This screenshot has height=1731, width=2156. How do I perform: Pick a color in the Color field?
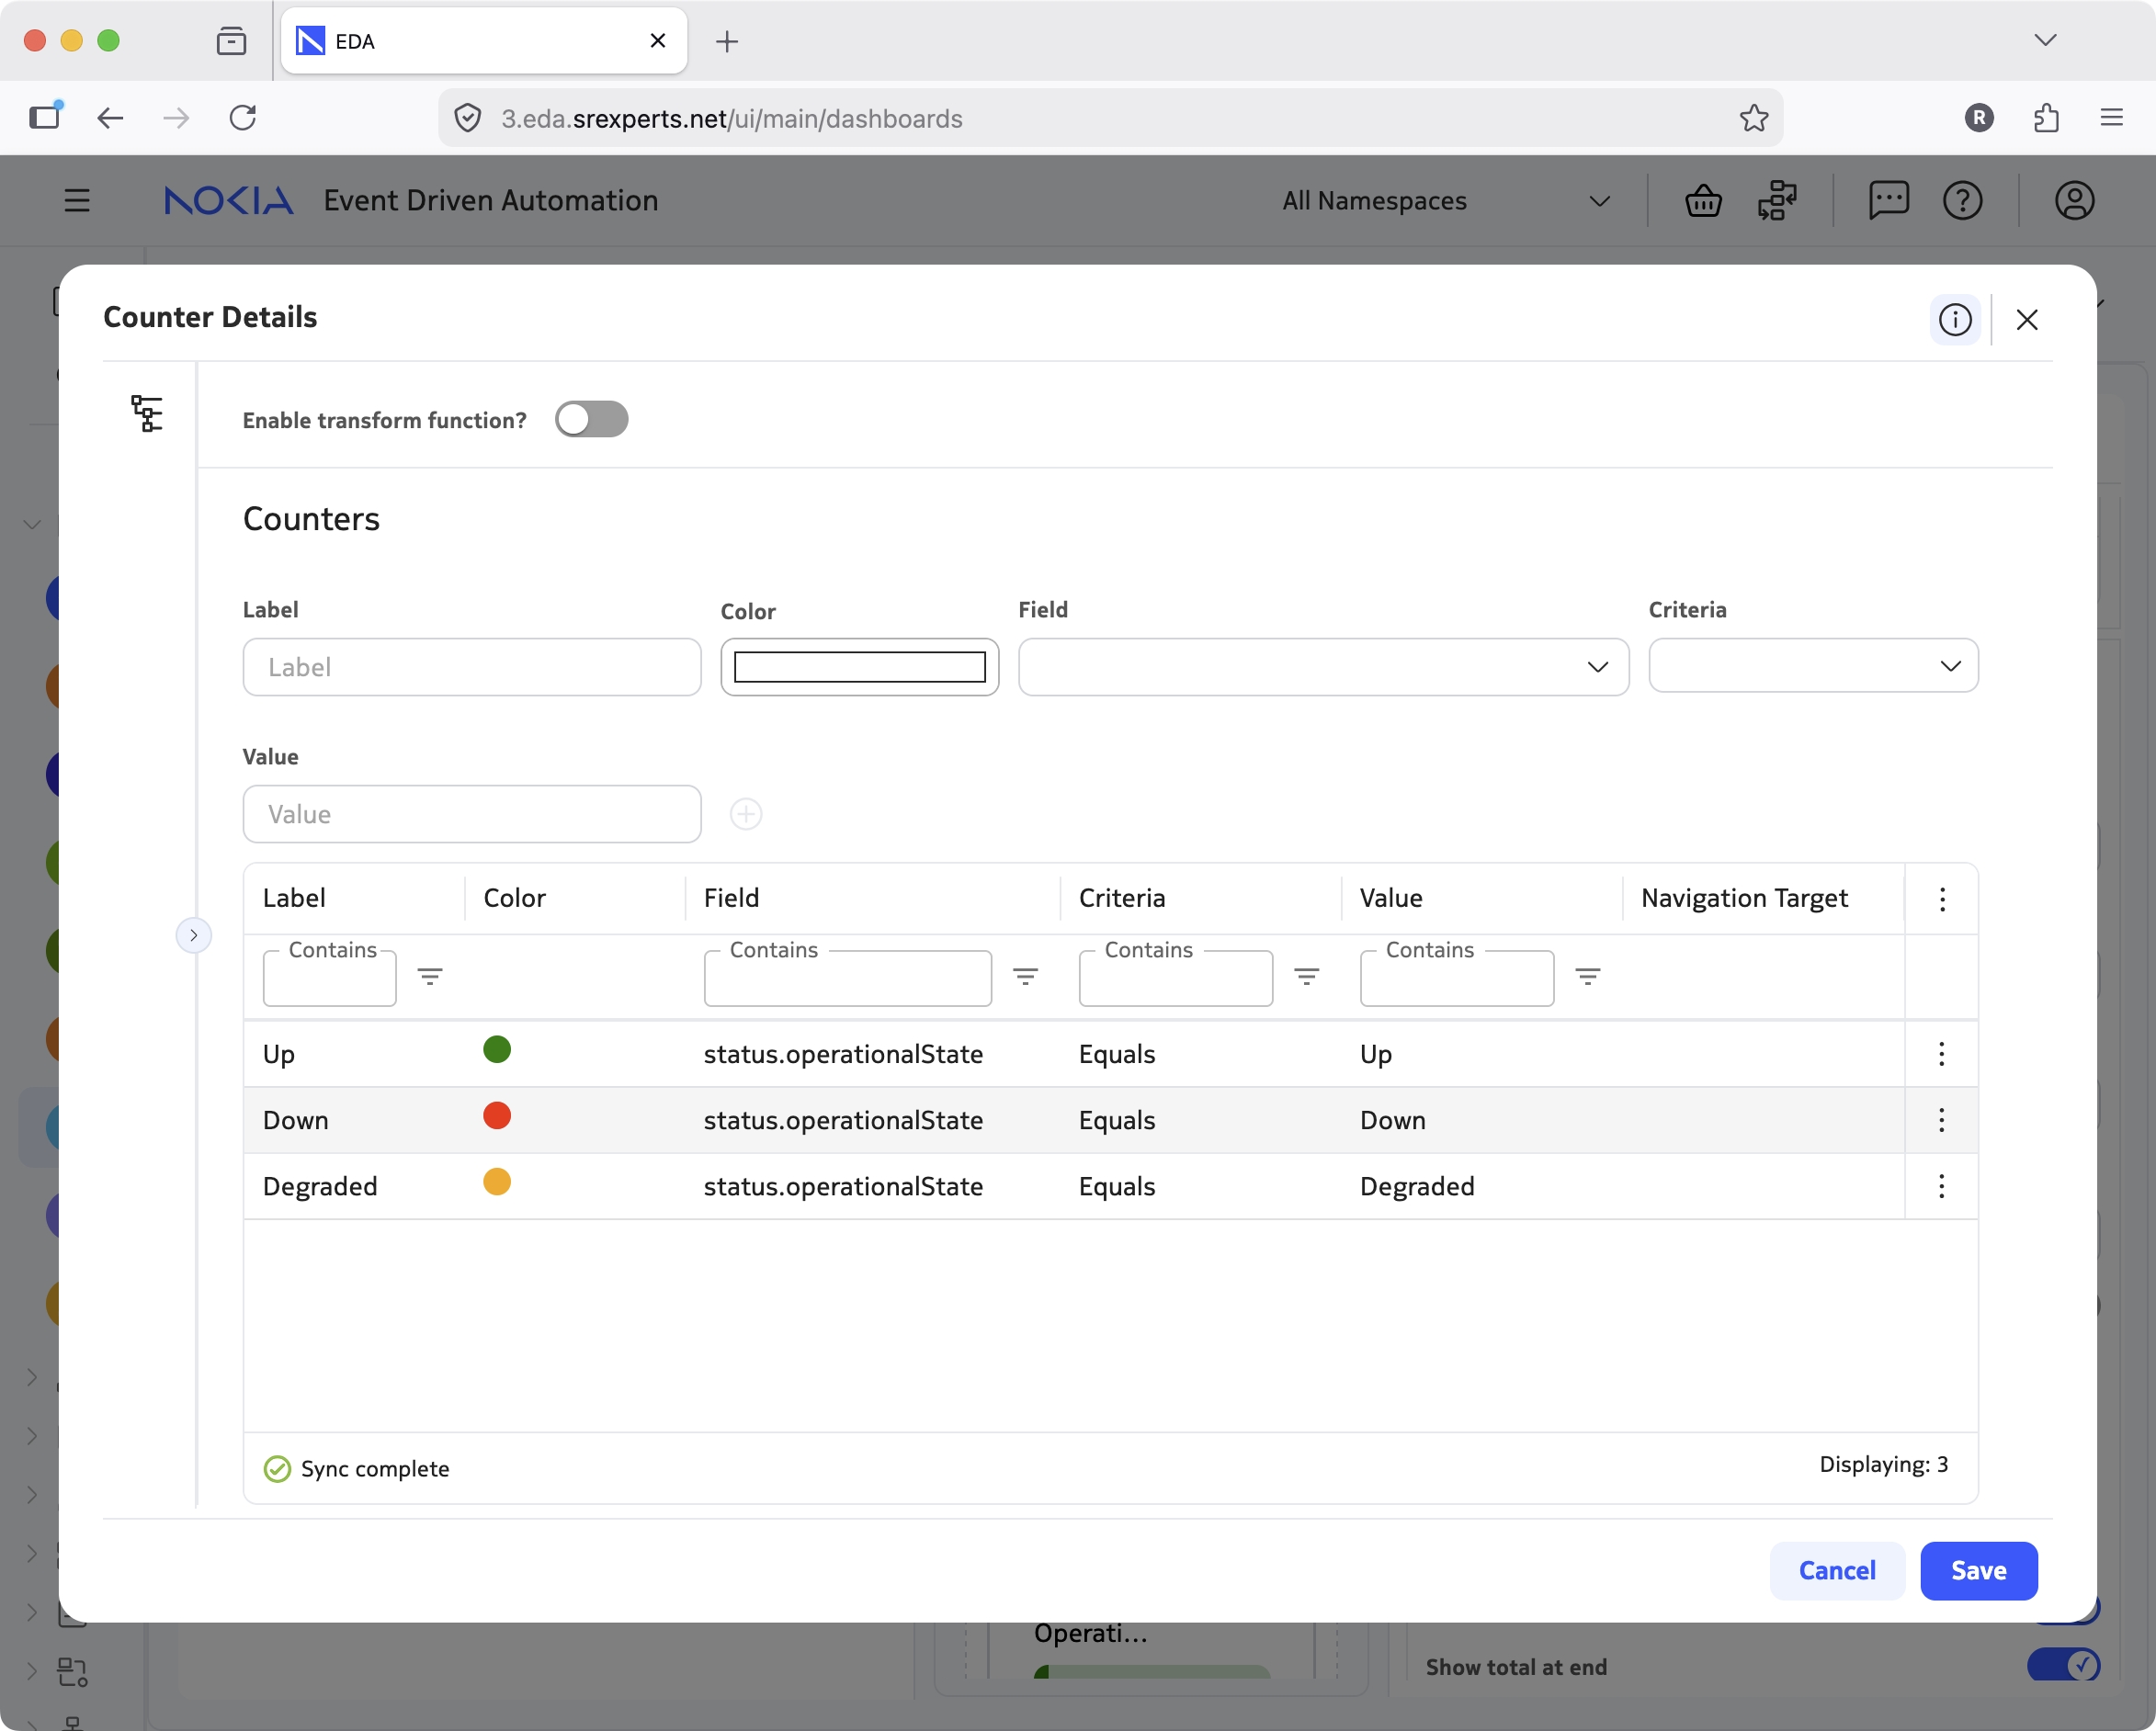pos(859,667)
